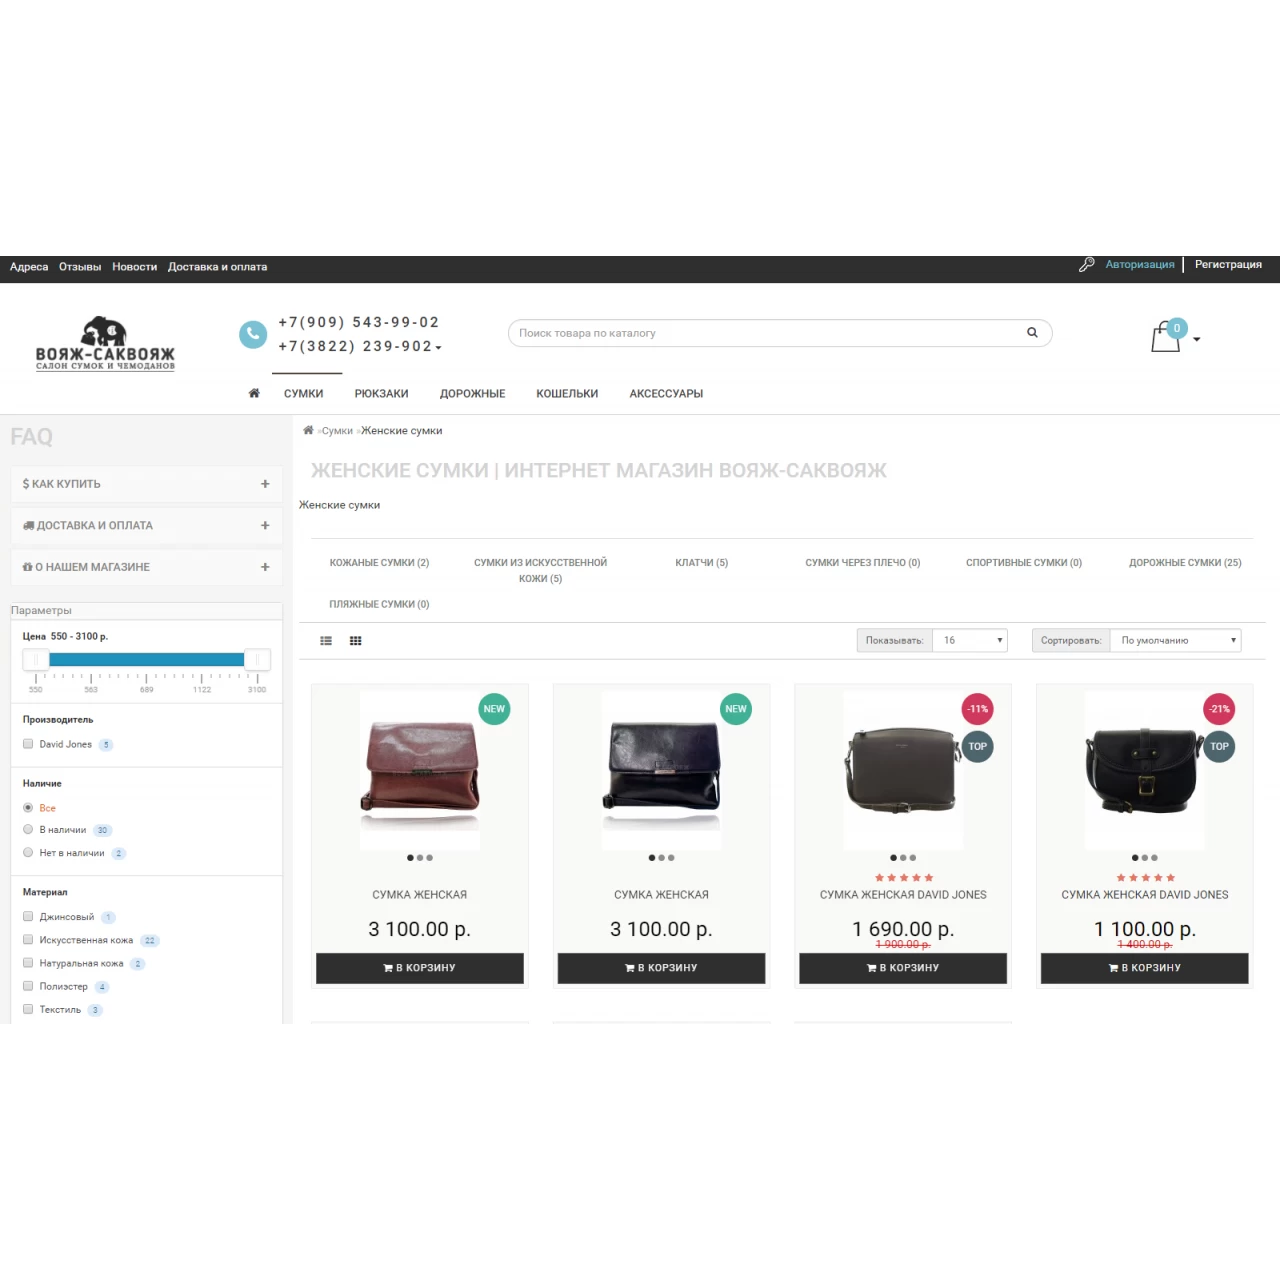1280x1280 pixels.
Task: Check the Полиэстер material filter
Action: pyautogui.click(x=28, y=986)
